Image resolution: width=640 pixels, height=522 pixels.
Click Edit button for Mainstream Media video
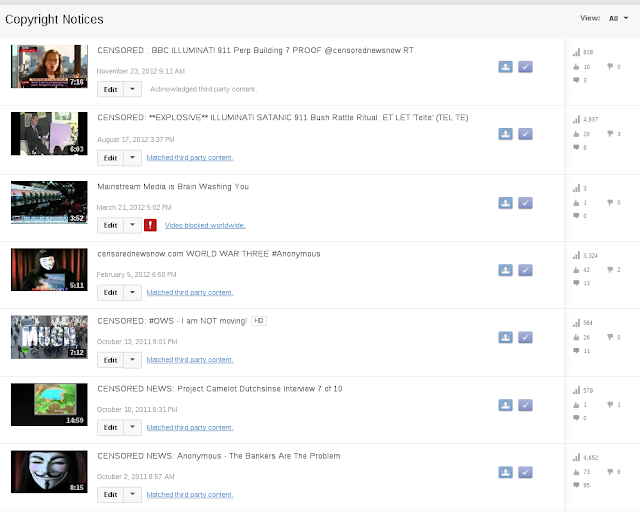110,225
